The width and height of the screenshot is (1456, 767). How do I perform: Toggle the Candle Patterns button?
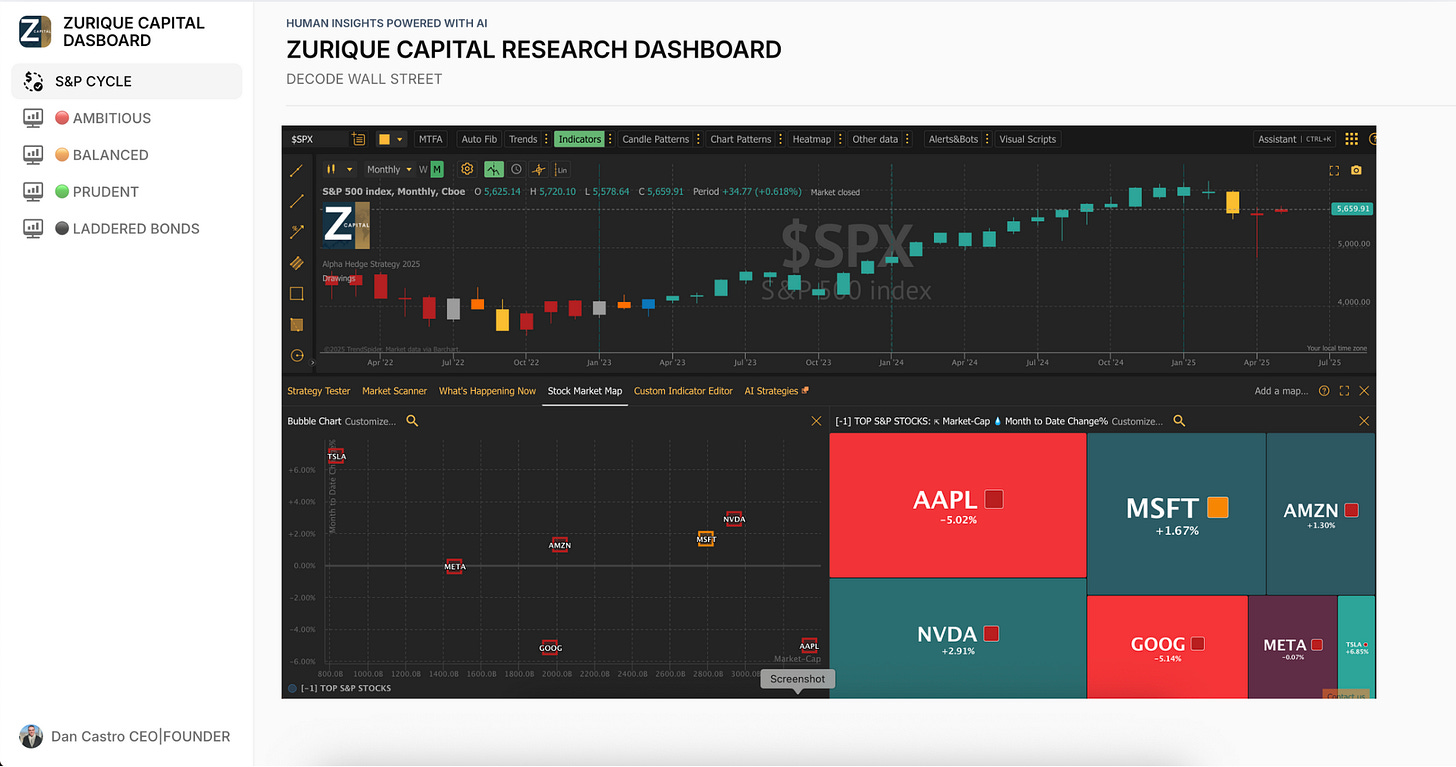[656, 139]
